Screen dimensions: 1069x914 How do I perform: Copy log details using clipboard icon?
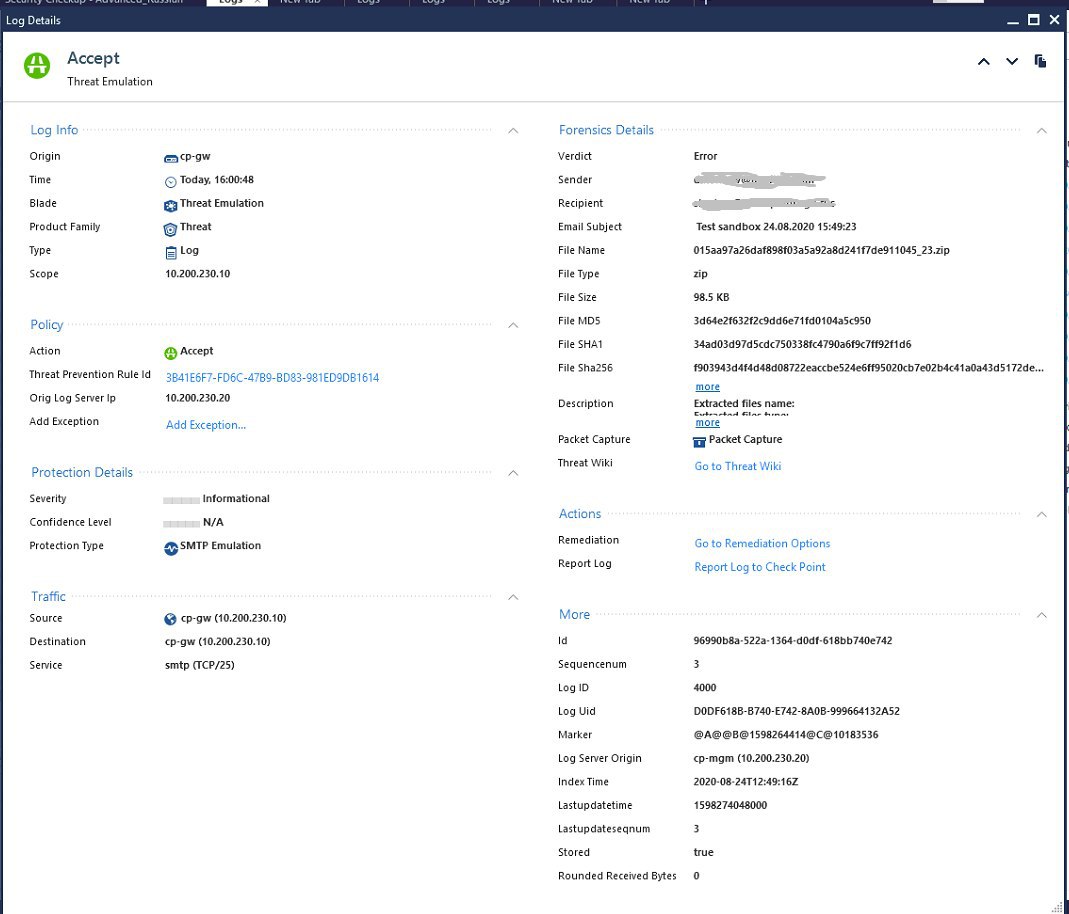point(1040,61)
